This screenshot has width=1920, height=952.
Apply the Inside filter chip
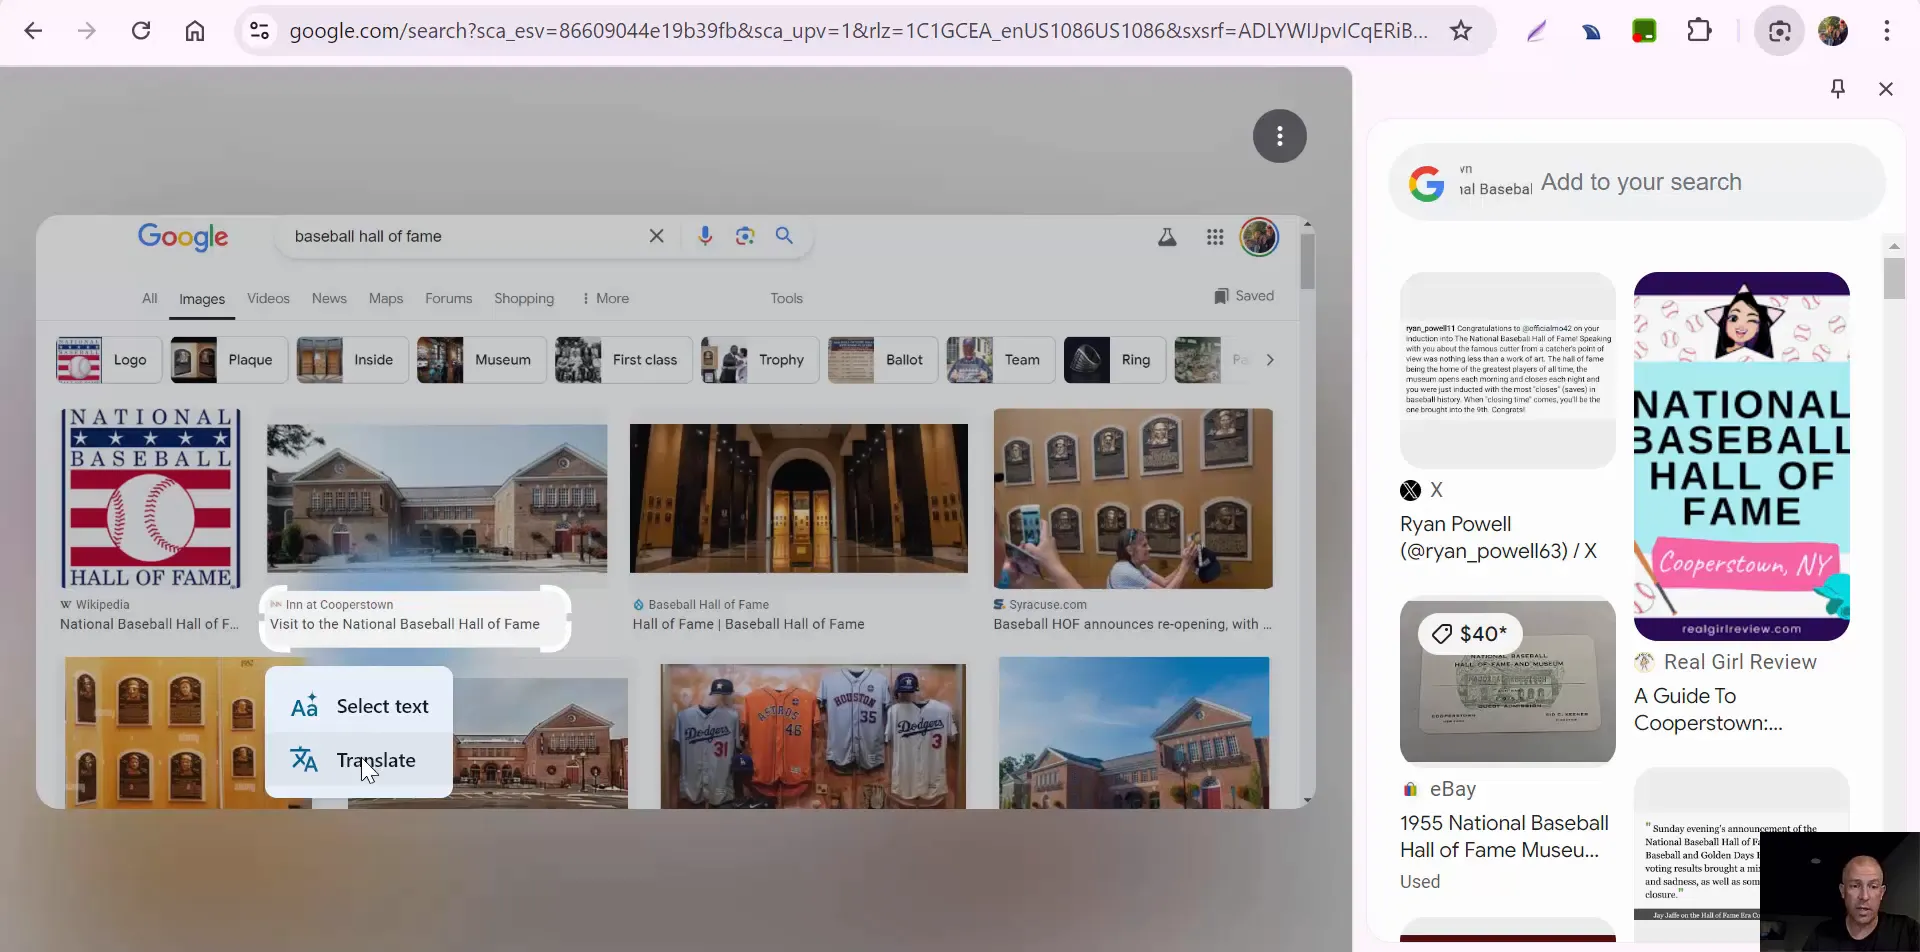tap(352, 360)
